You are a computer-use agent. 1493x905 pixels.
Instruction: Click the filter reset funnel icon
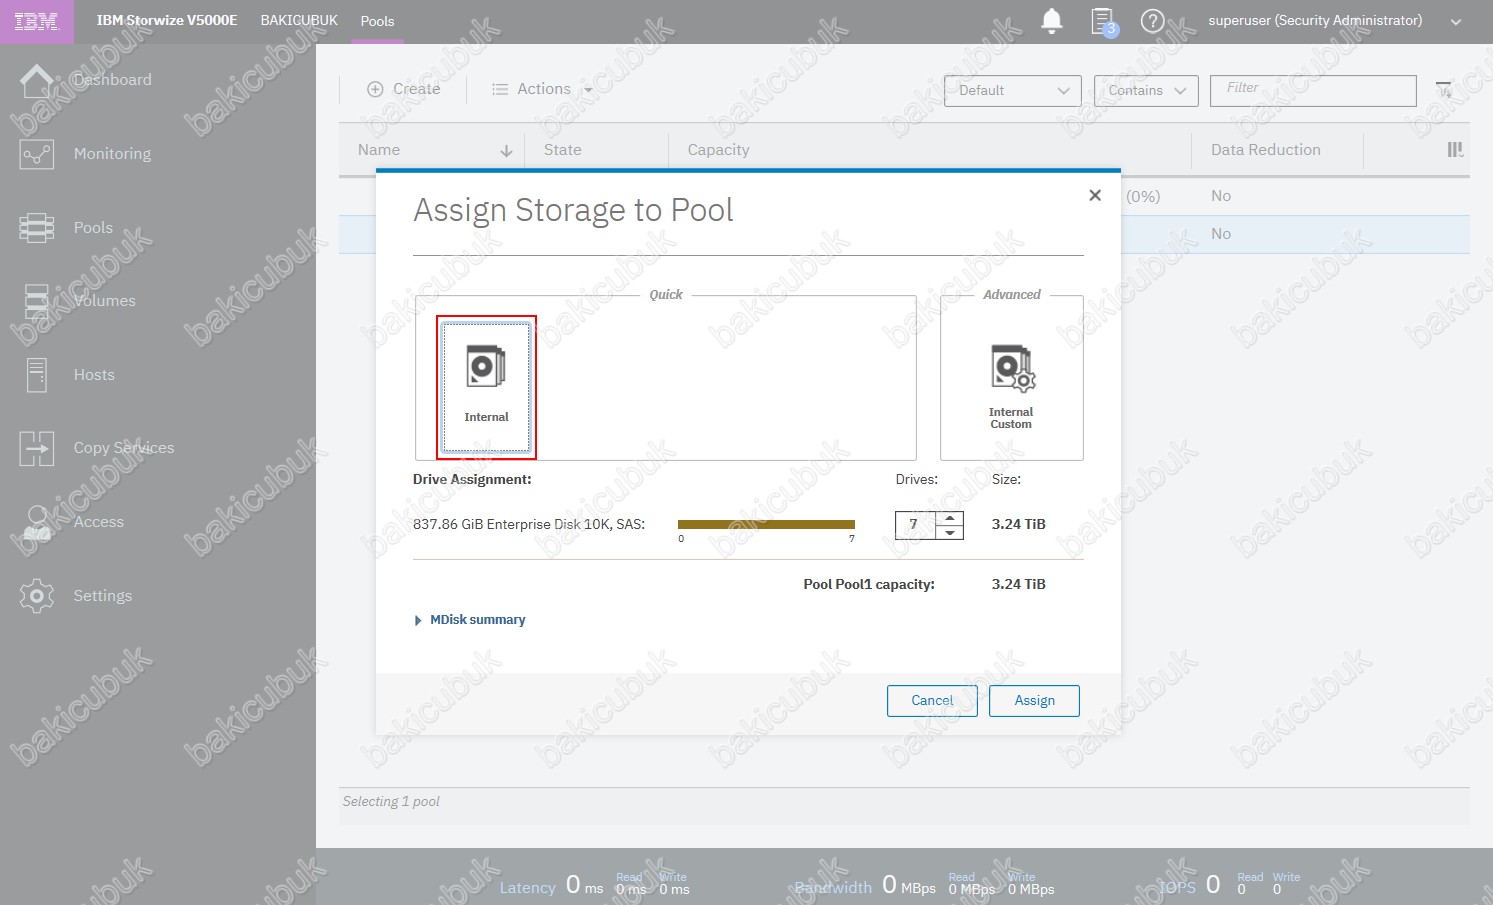point(1444,90)
